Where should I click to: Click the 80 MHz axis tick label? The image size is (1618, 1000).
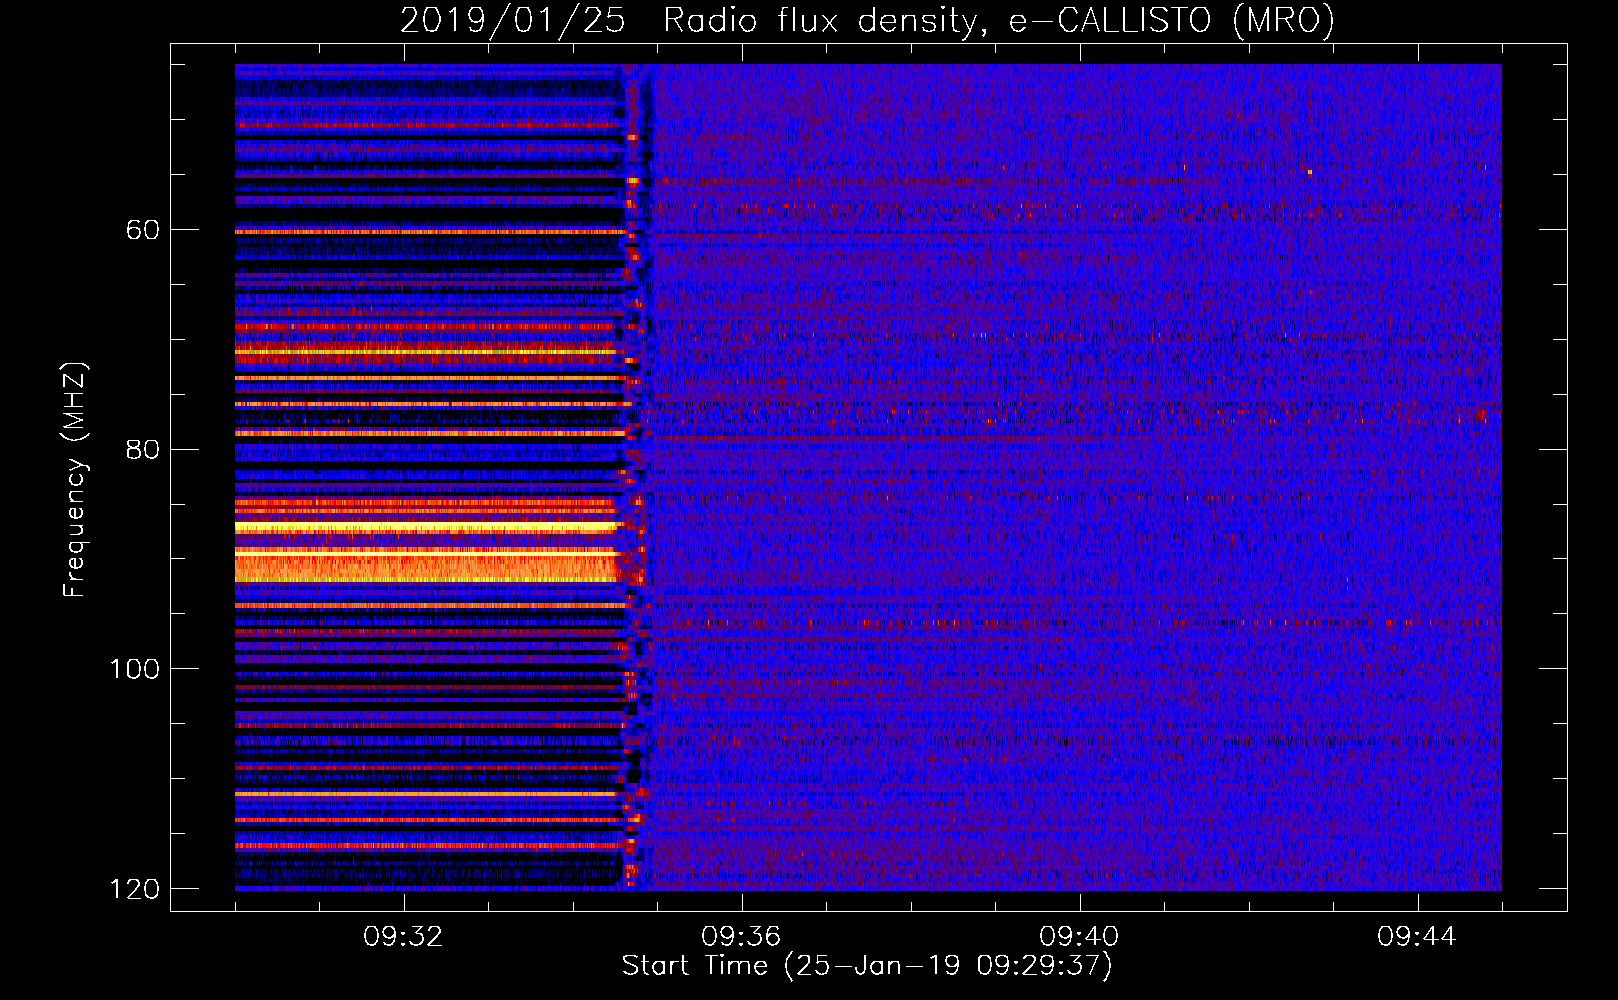tap(142, 449)
